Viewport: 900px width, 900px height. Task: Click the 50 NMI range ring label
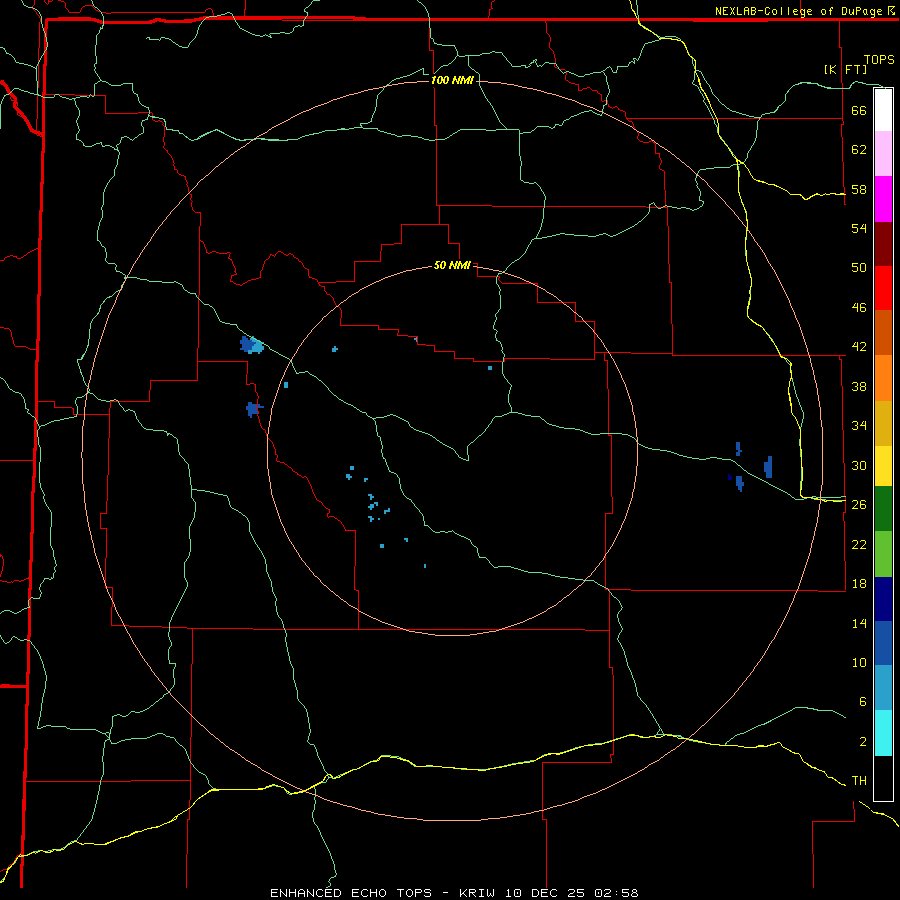[x=452, y=265]
